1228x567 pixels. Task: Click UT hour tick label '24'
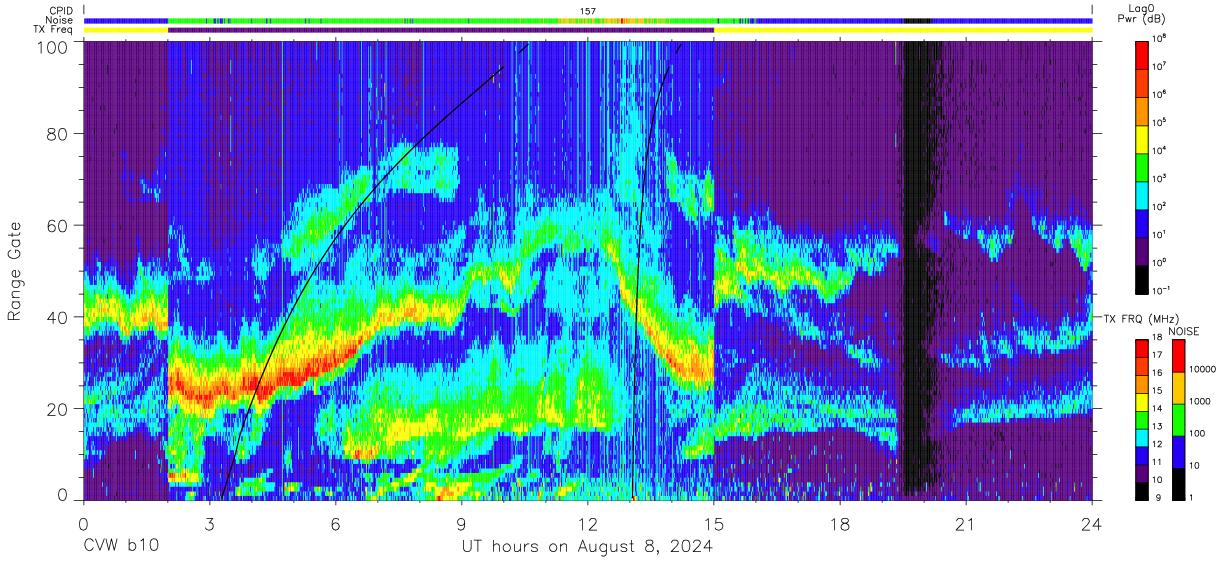pos(1092,523)
